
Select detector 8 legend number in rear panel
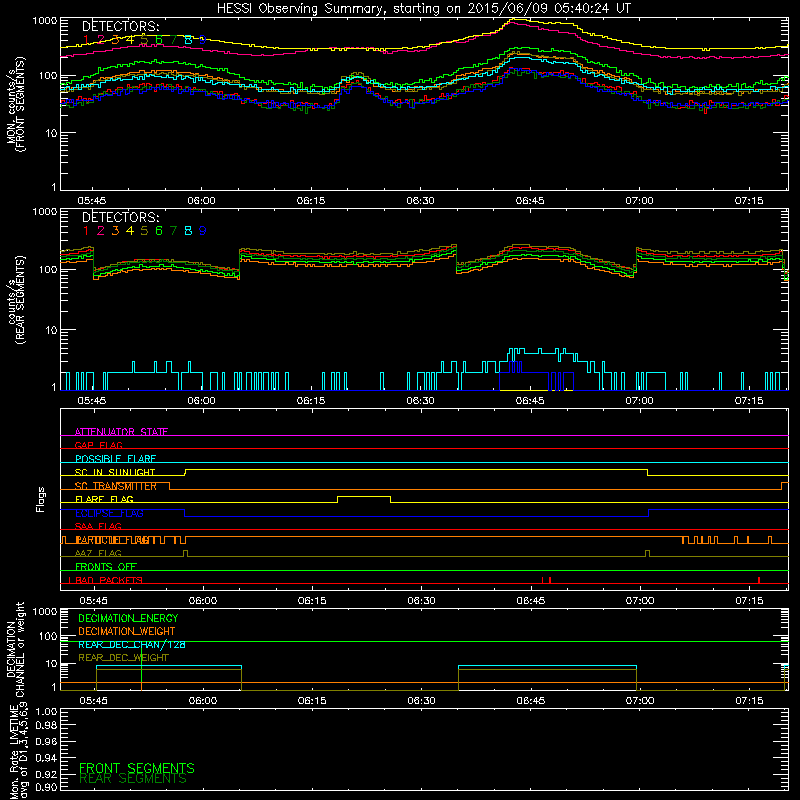[x=188, y=231]
